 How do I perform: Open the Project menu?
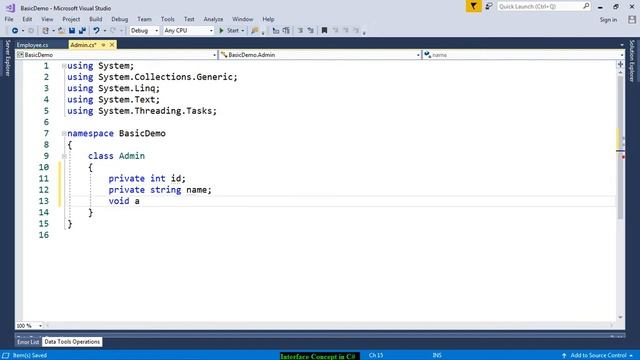pos(71,19)
